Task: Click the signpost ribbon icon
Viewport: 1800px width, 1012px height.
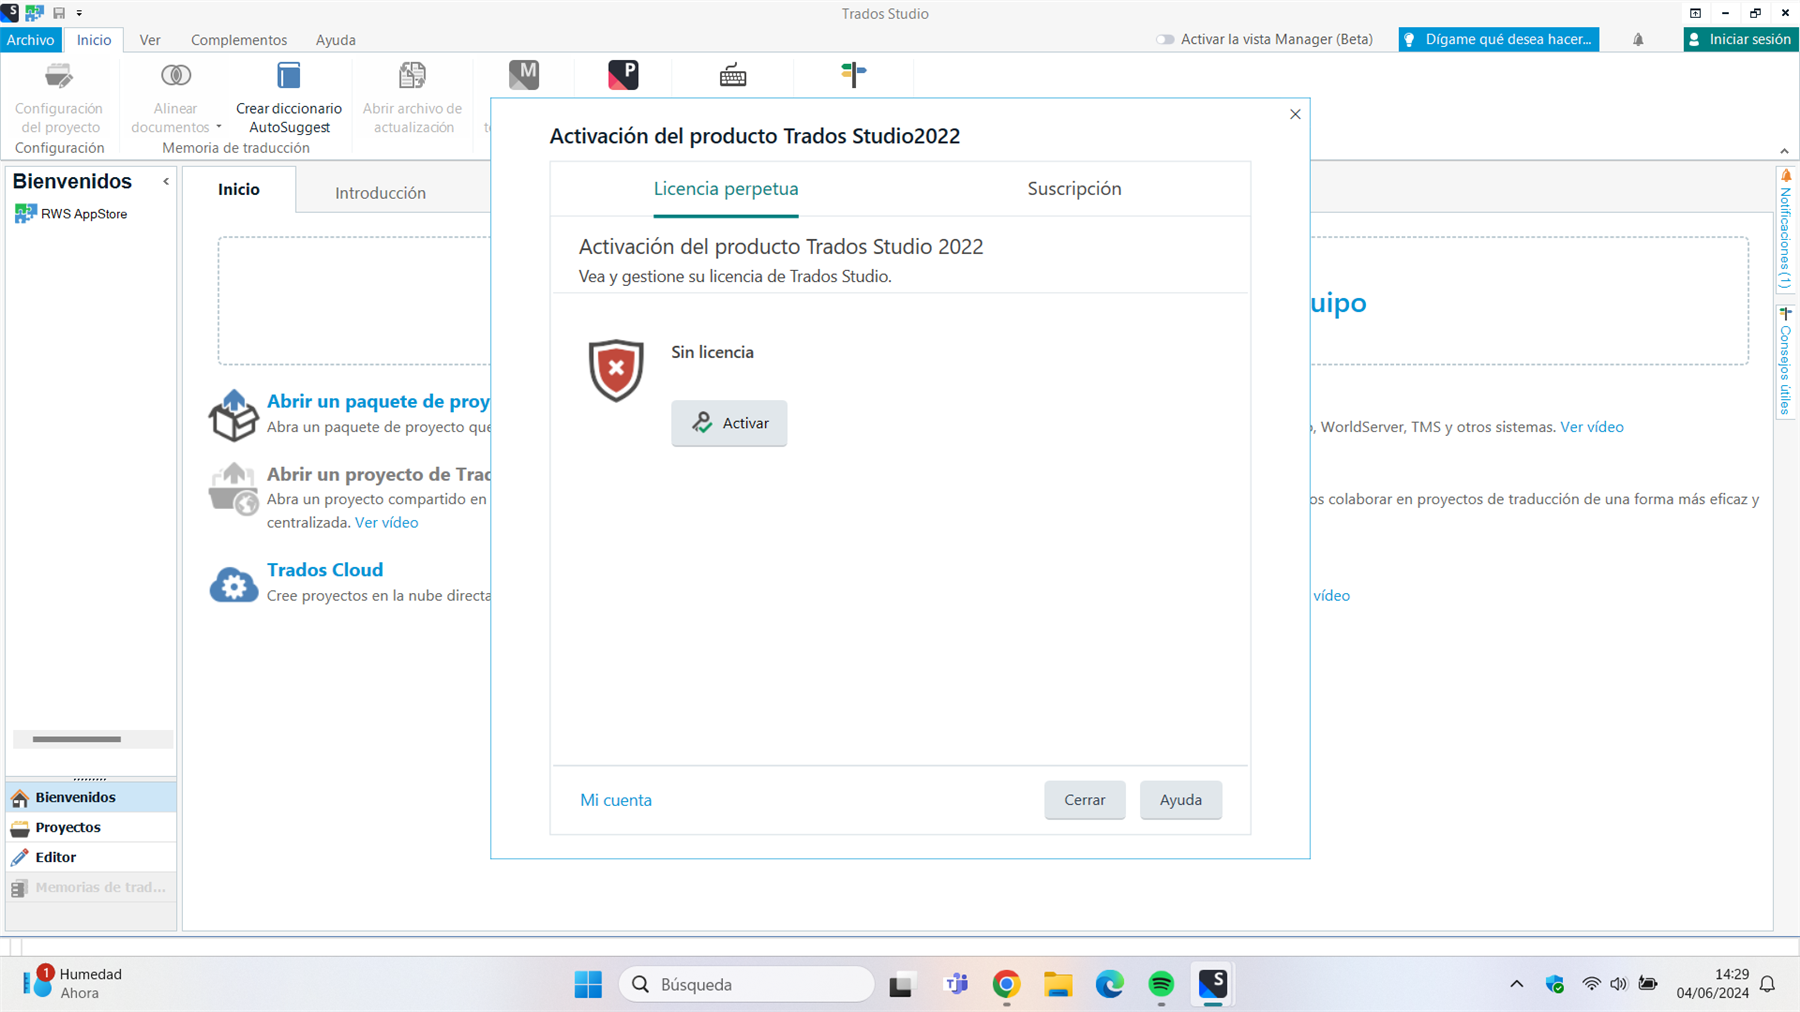Action: click(853, 75)
